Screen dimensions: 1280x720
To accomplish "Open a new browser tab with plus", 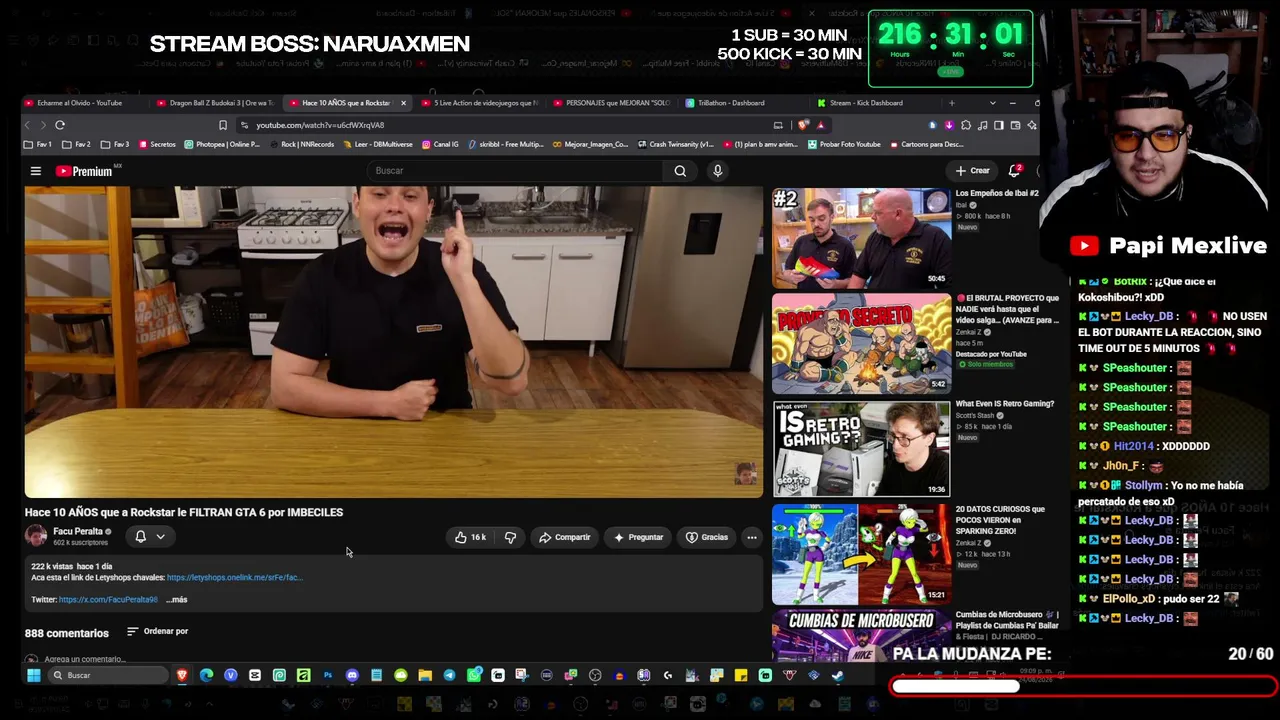I will 951,103.
